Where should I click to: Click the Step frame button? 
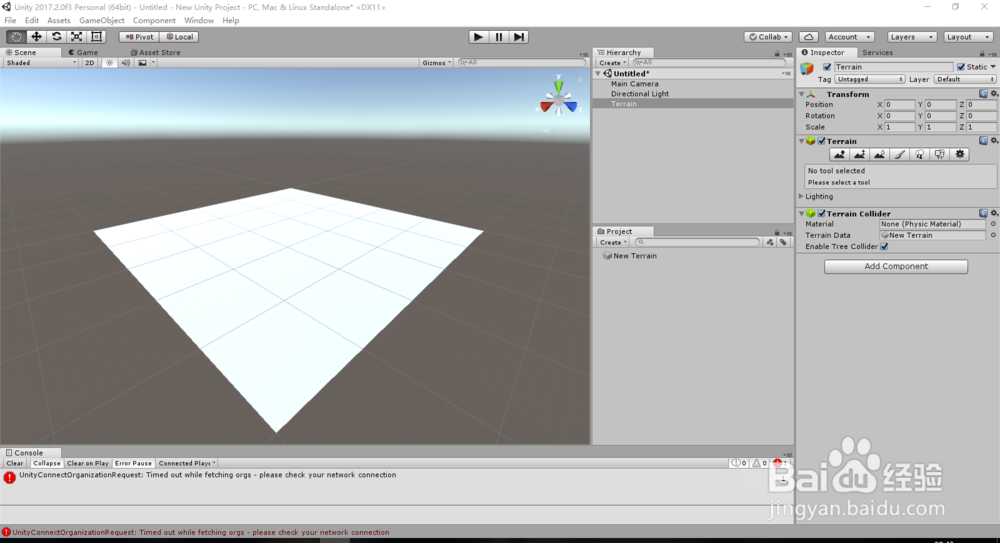coord(519,37)
